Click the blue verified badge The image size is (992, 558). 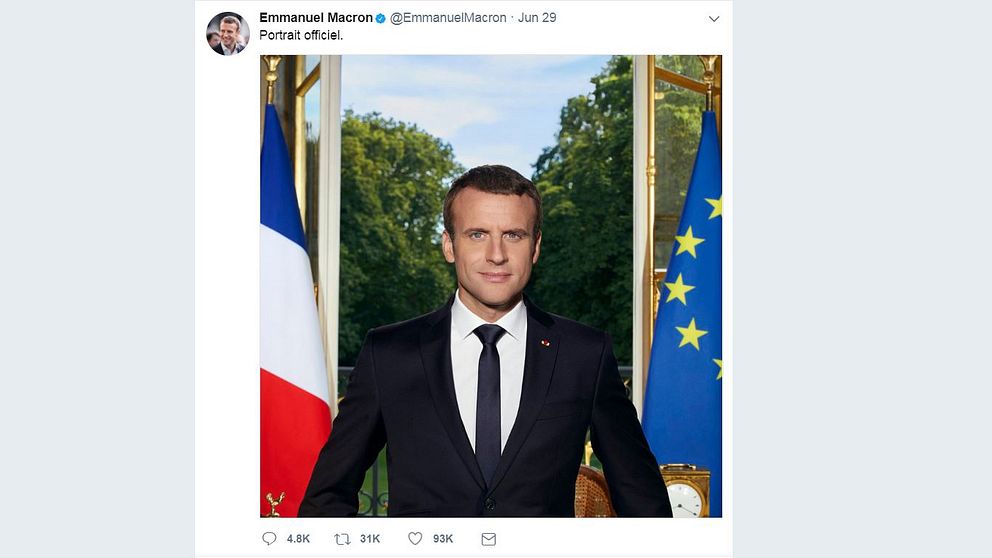click(381, 18)
